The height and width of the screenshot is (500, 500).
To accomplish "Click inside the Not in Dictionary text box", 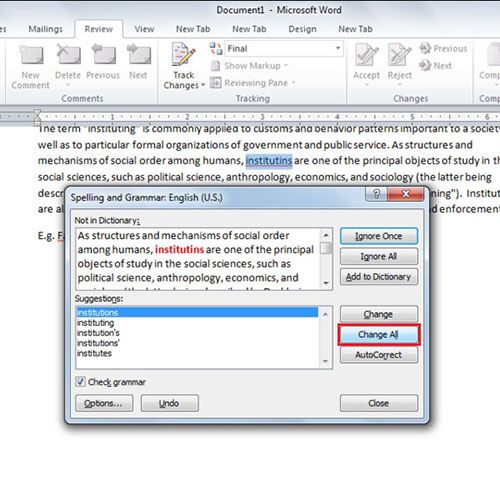I will pyautogui.click(x=198, y=259).
